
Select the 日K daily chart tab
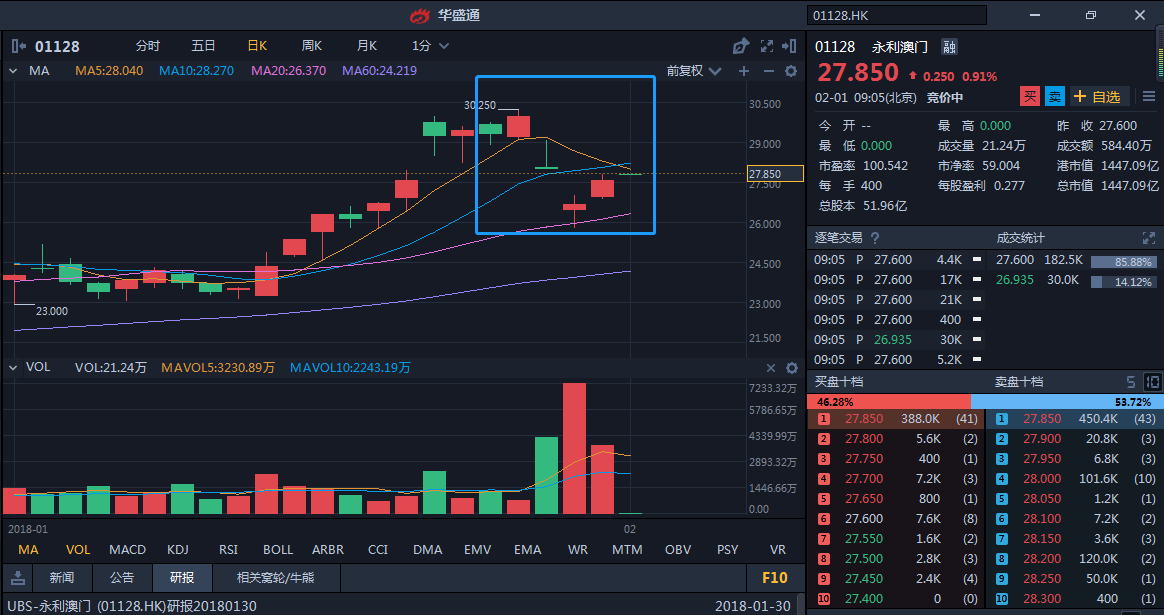[257, 46]
